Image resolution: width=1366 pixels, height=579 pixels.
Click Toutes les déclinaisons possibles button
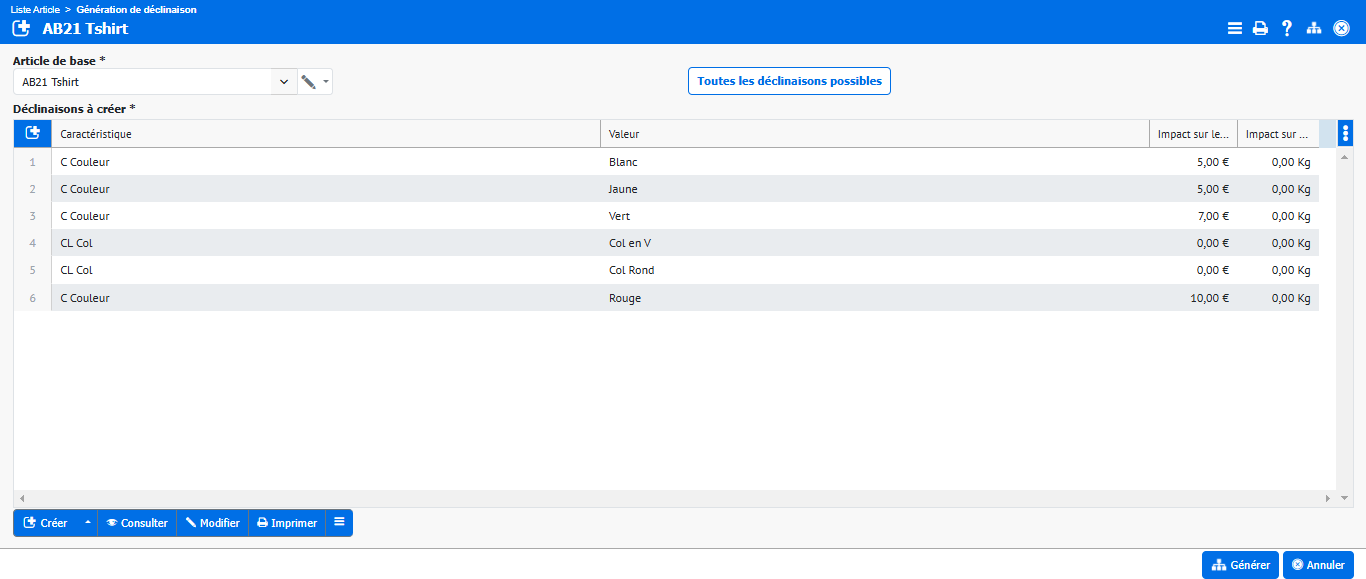[x=789, y=81]
